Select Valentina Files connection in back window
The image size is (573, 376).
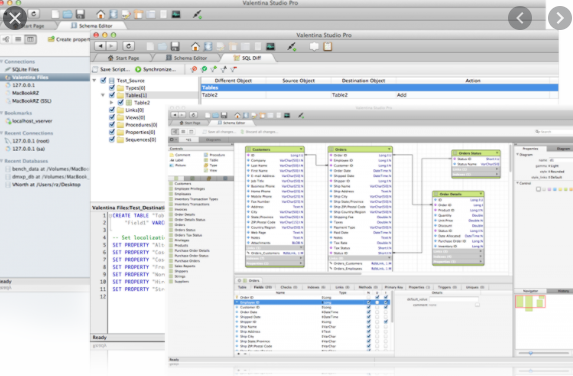pos(45,77)
